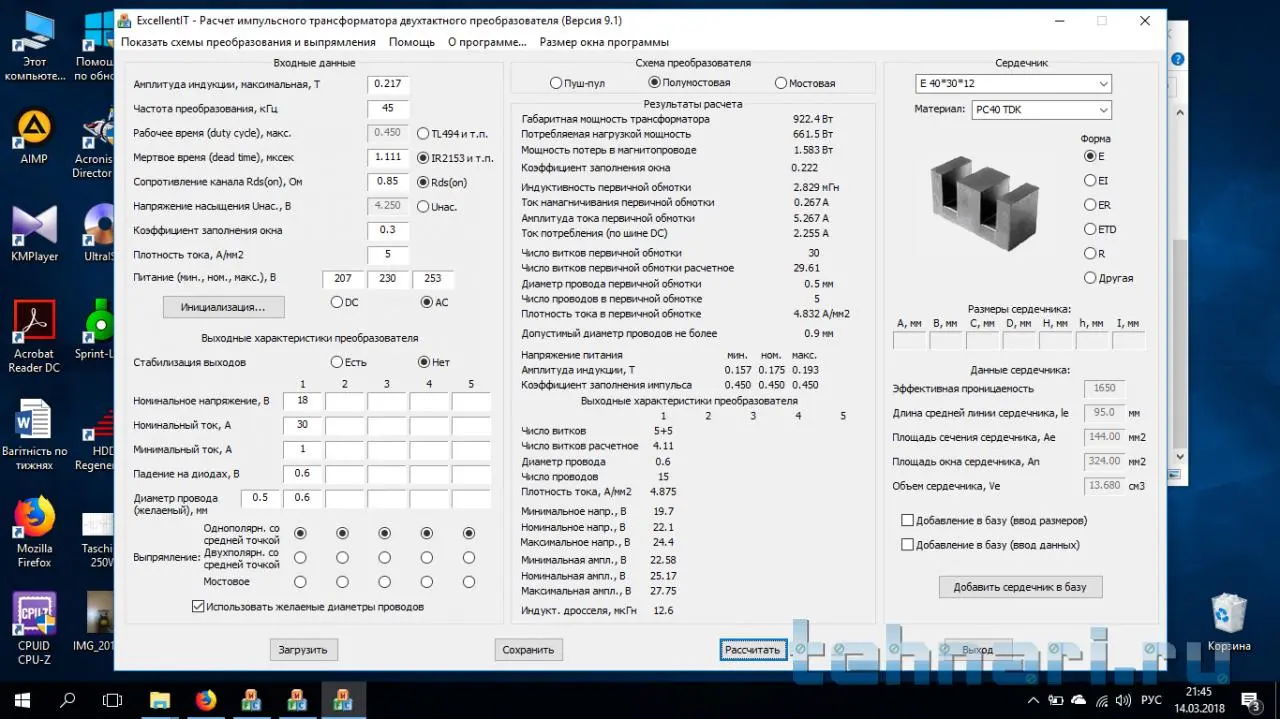The height and width of the screenshot is (719, 1280).
Task: Click the Частота преобразования input field
Action: click(x=388, y=108)
